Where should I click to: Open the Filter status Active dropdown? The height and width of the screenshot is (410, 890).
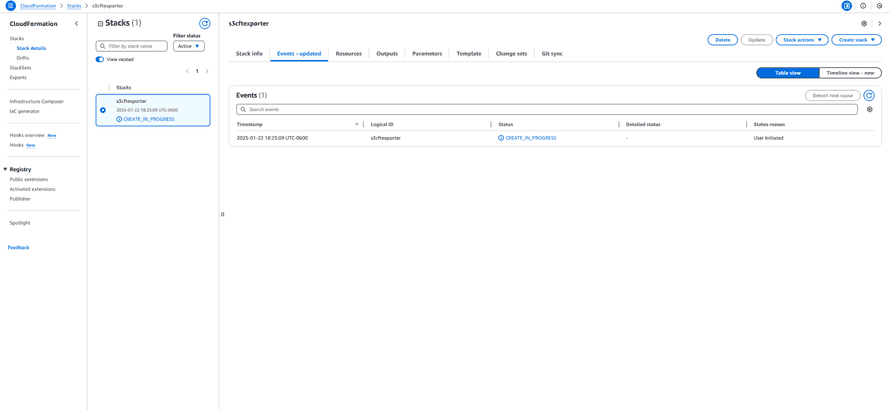click(x=188, y=46)
